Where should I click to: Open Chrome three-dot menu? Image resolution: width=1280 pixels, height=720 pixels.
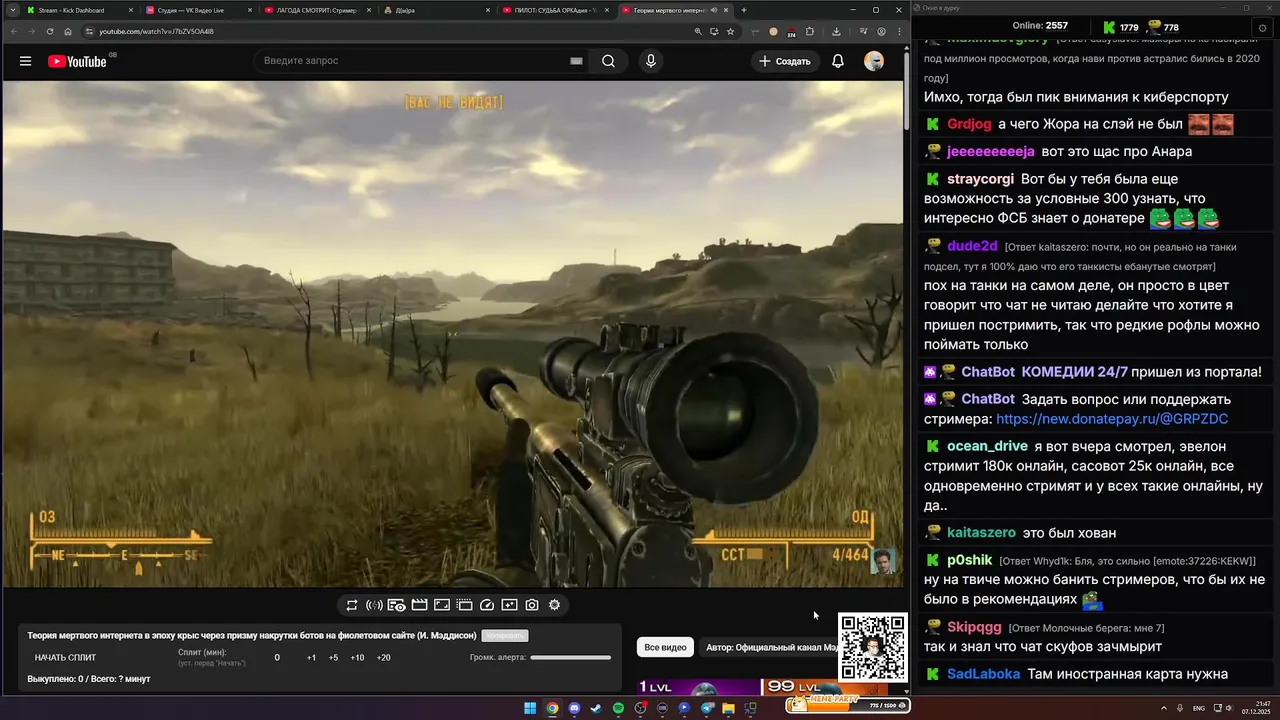899,31
